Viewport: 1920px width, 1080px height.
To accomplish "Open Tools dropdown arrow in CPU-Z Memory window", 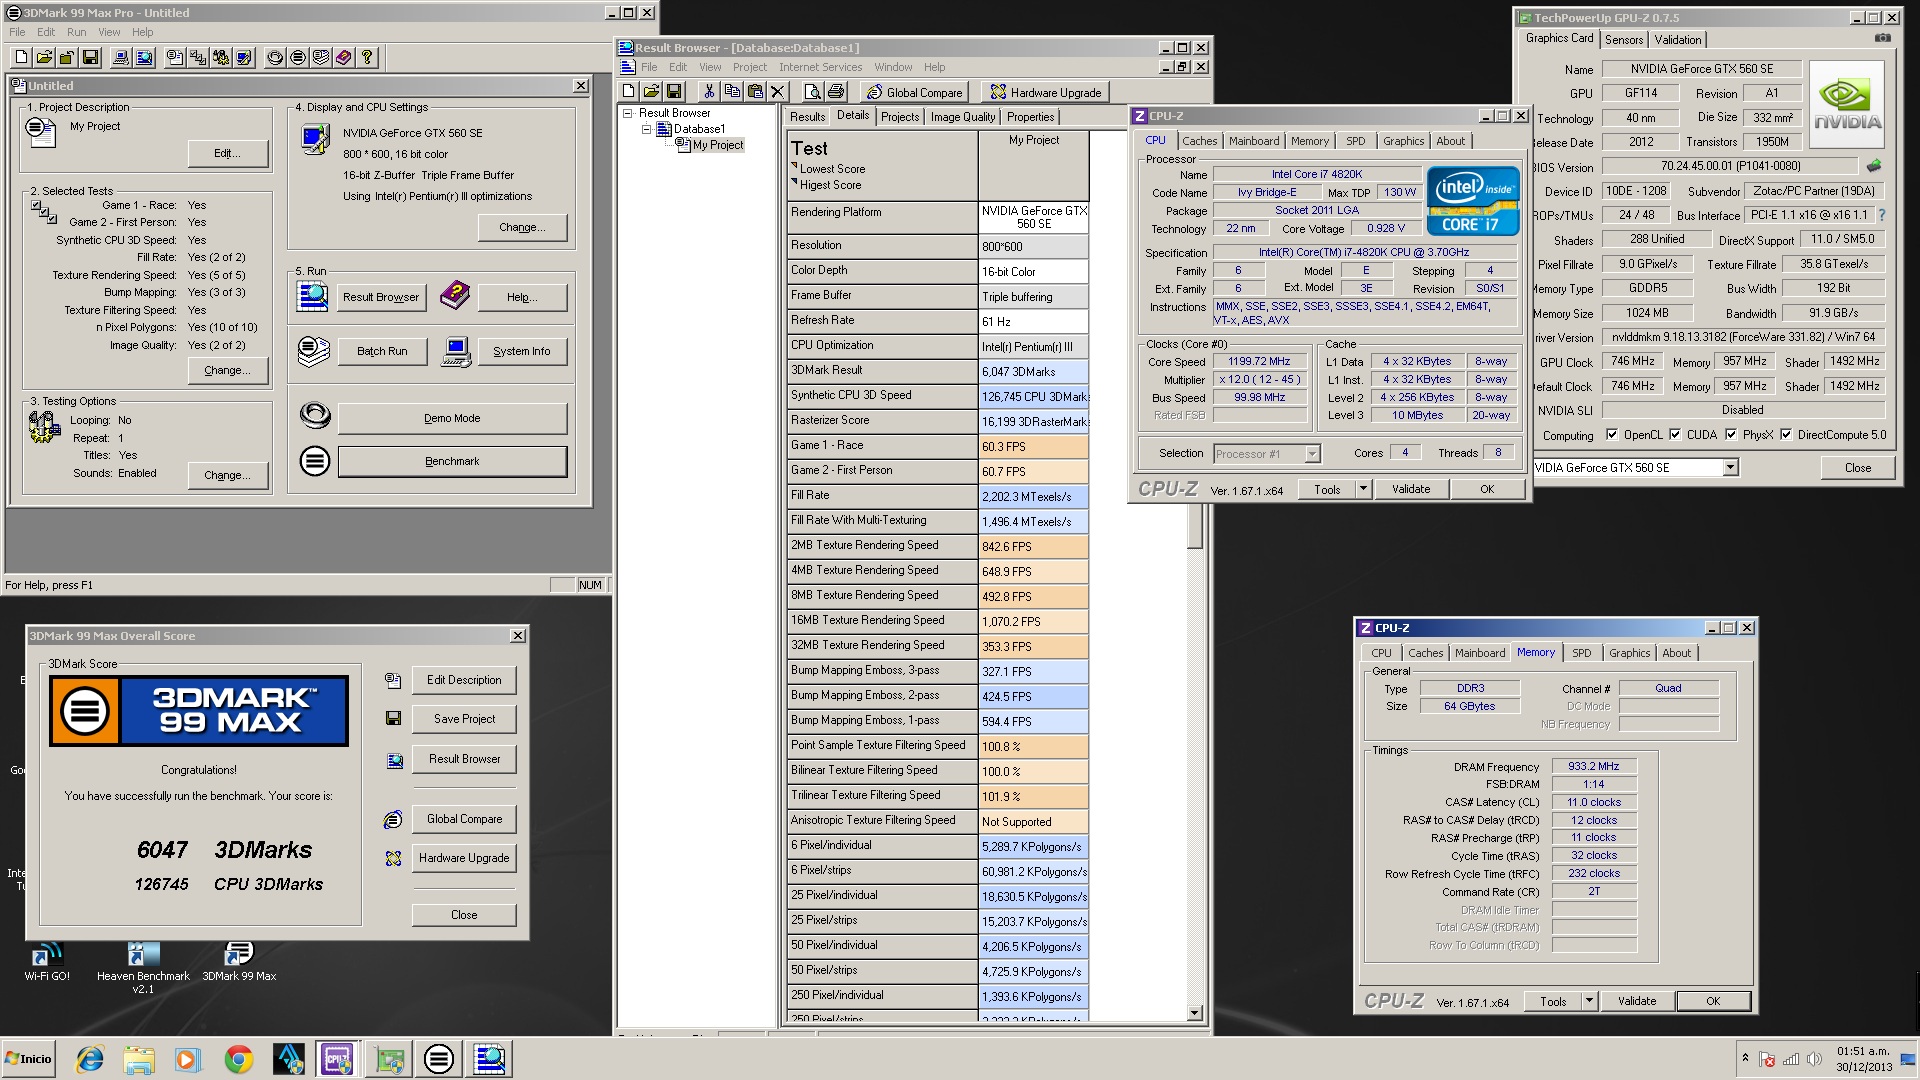I will click(1588, 1001).
